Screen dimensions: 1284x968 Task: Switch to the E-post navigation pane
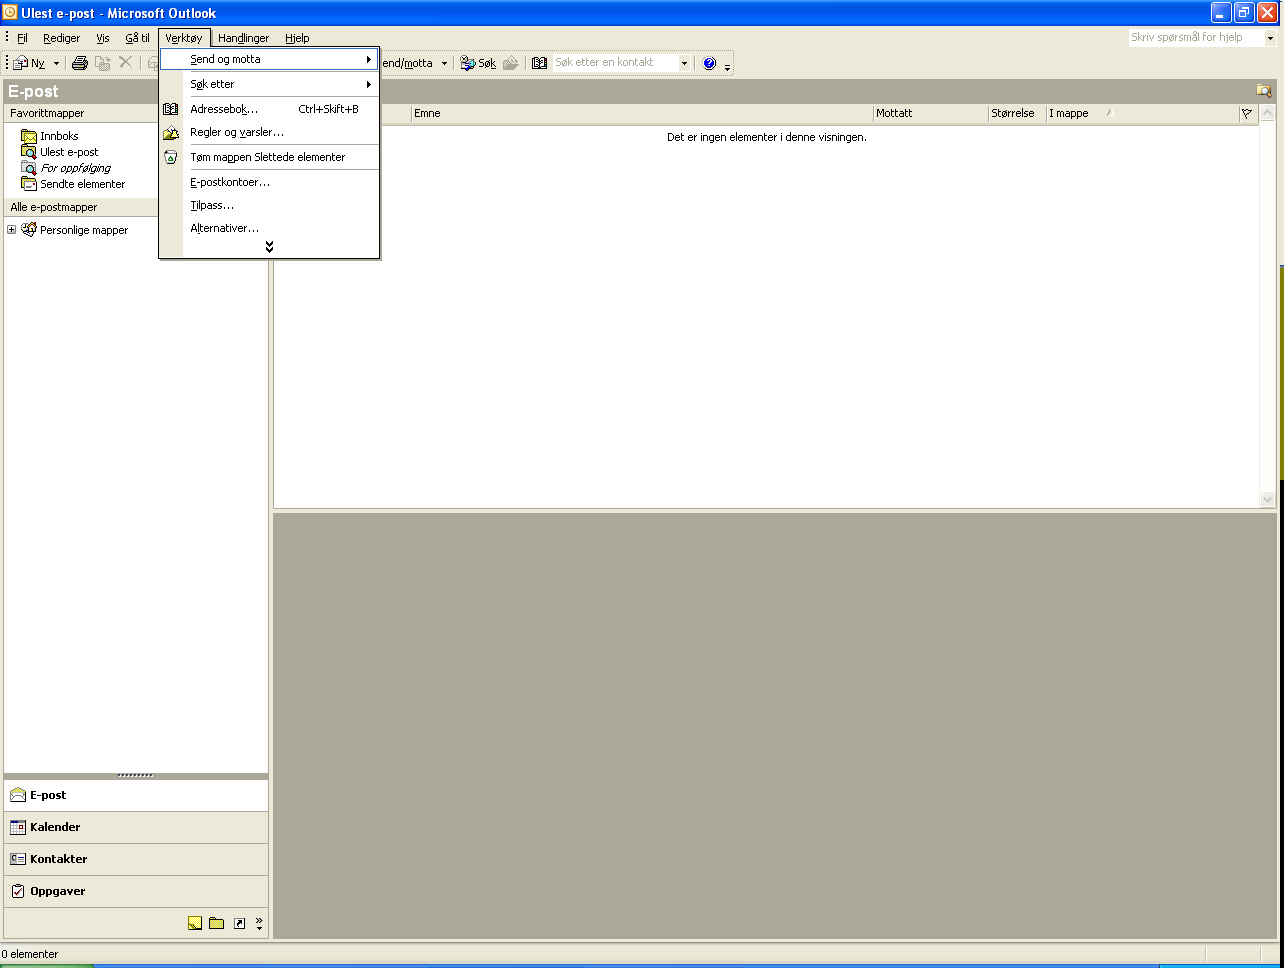coord(136,795)
